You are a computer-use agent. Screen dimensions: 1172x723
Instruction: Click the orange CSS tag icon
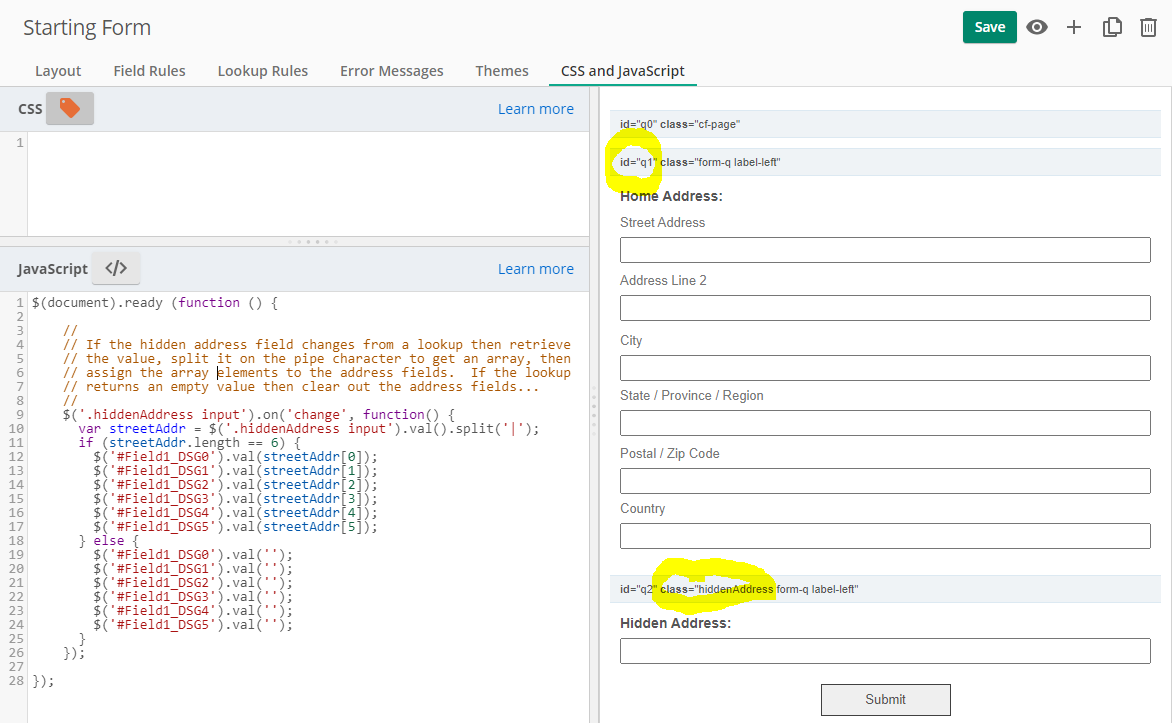pos(70,108)
